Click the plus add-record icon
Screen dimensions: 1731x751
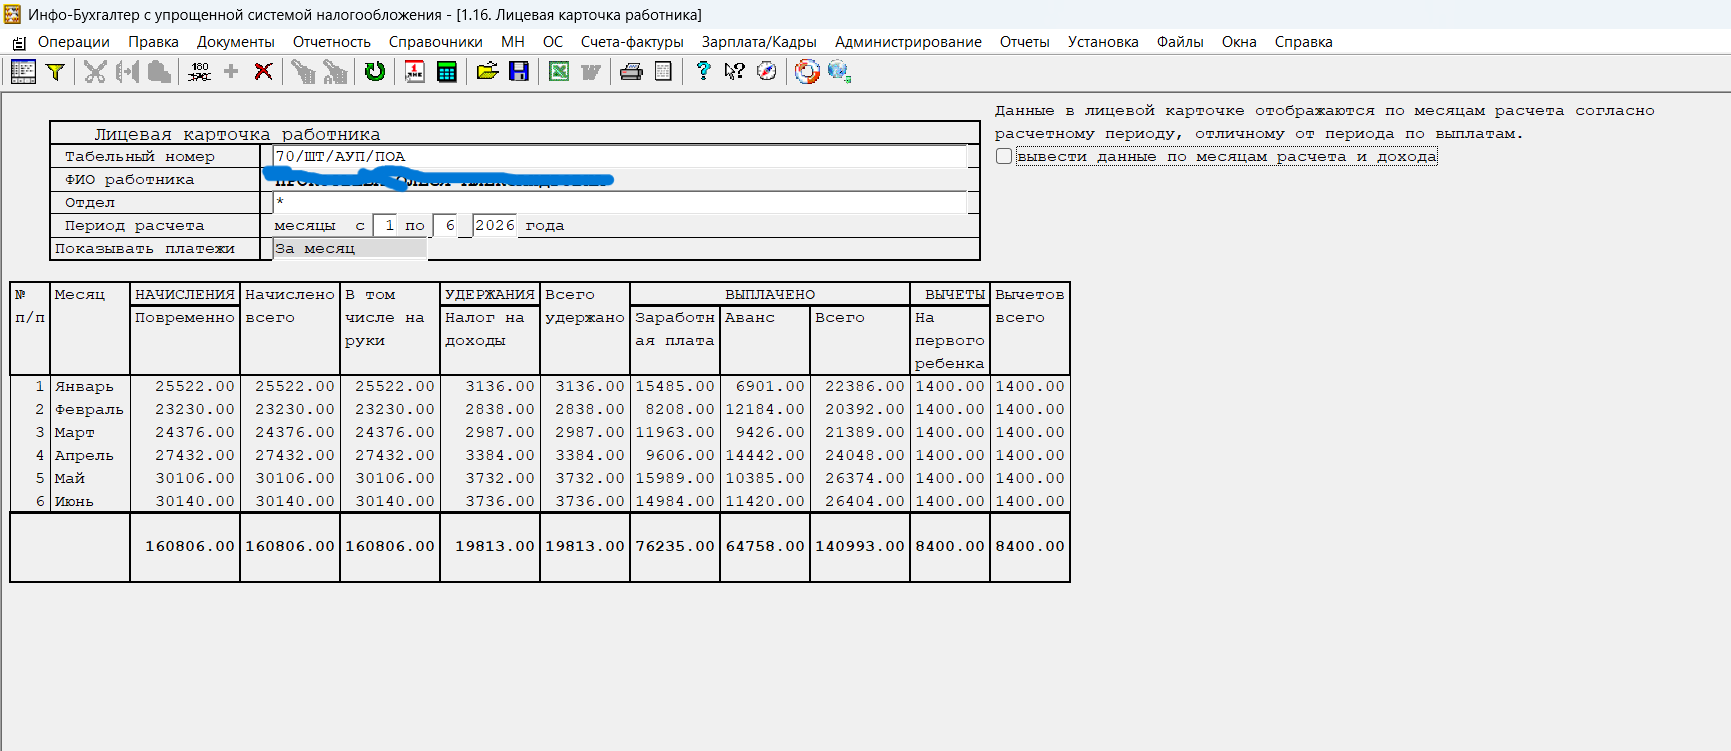[x=231, y=71]
